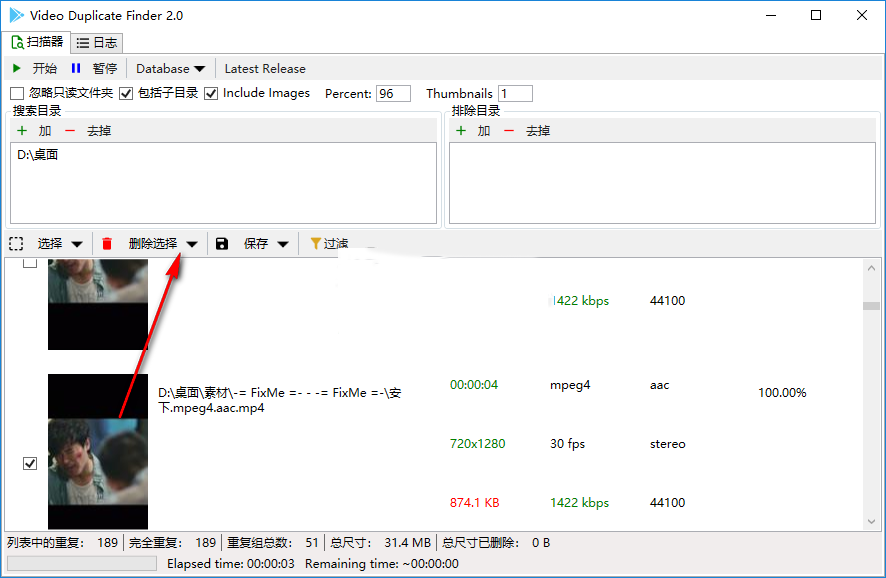Click the Percent input field showing 96
Image resolution: width=886 pixels, height=578 pixels.
coord(393,93)
